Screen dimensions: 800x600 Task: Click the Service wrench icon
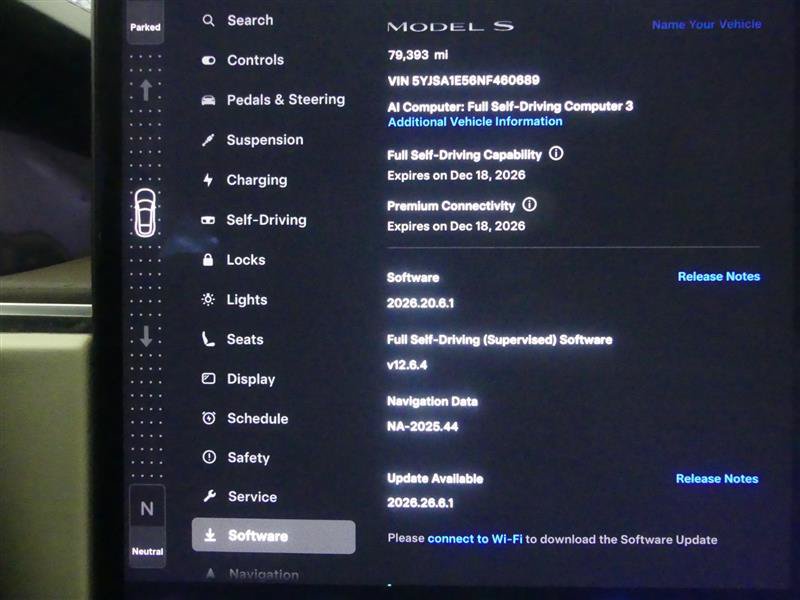(209, 496)
